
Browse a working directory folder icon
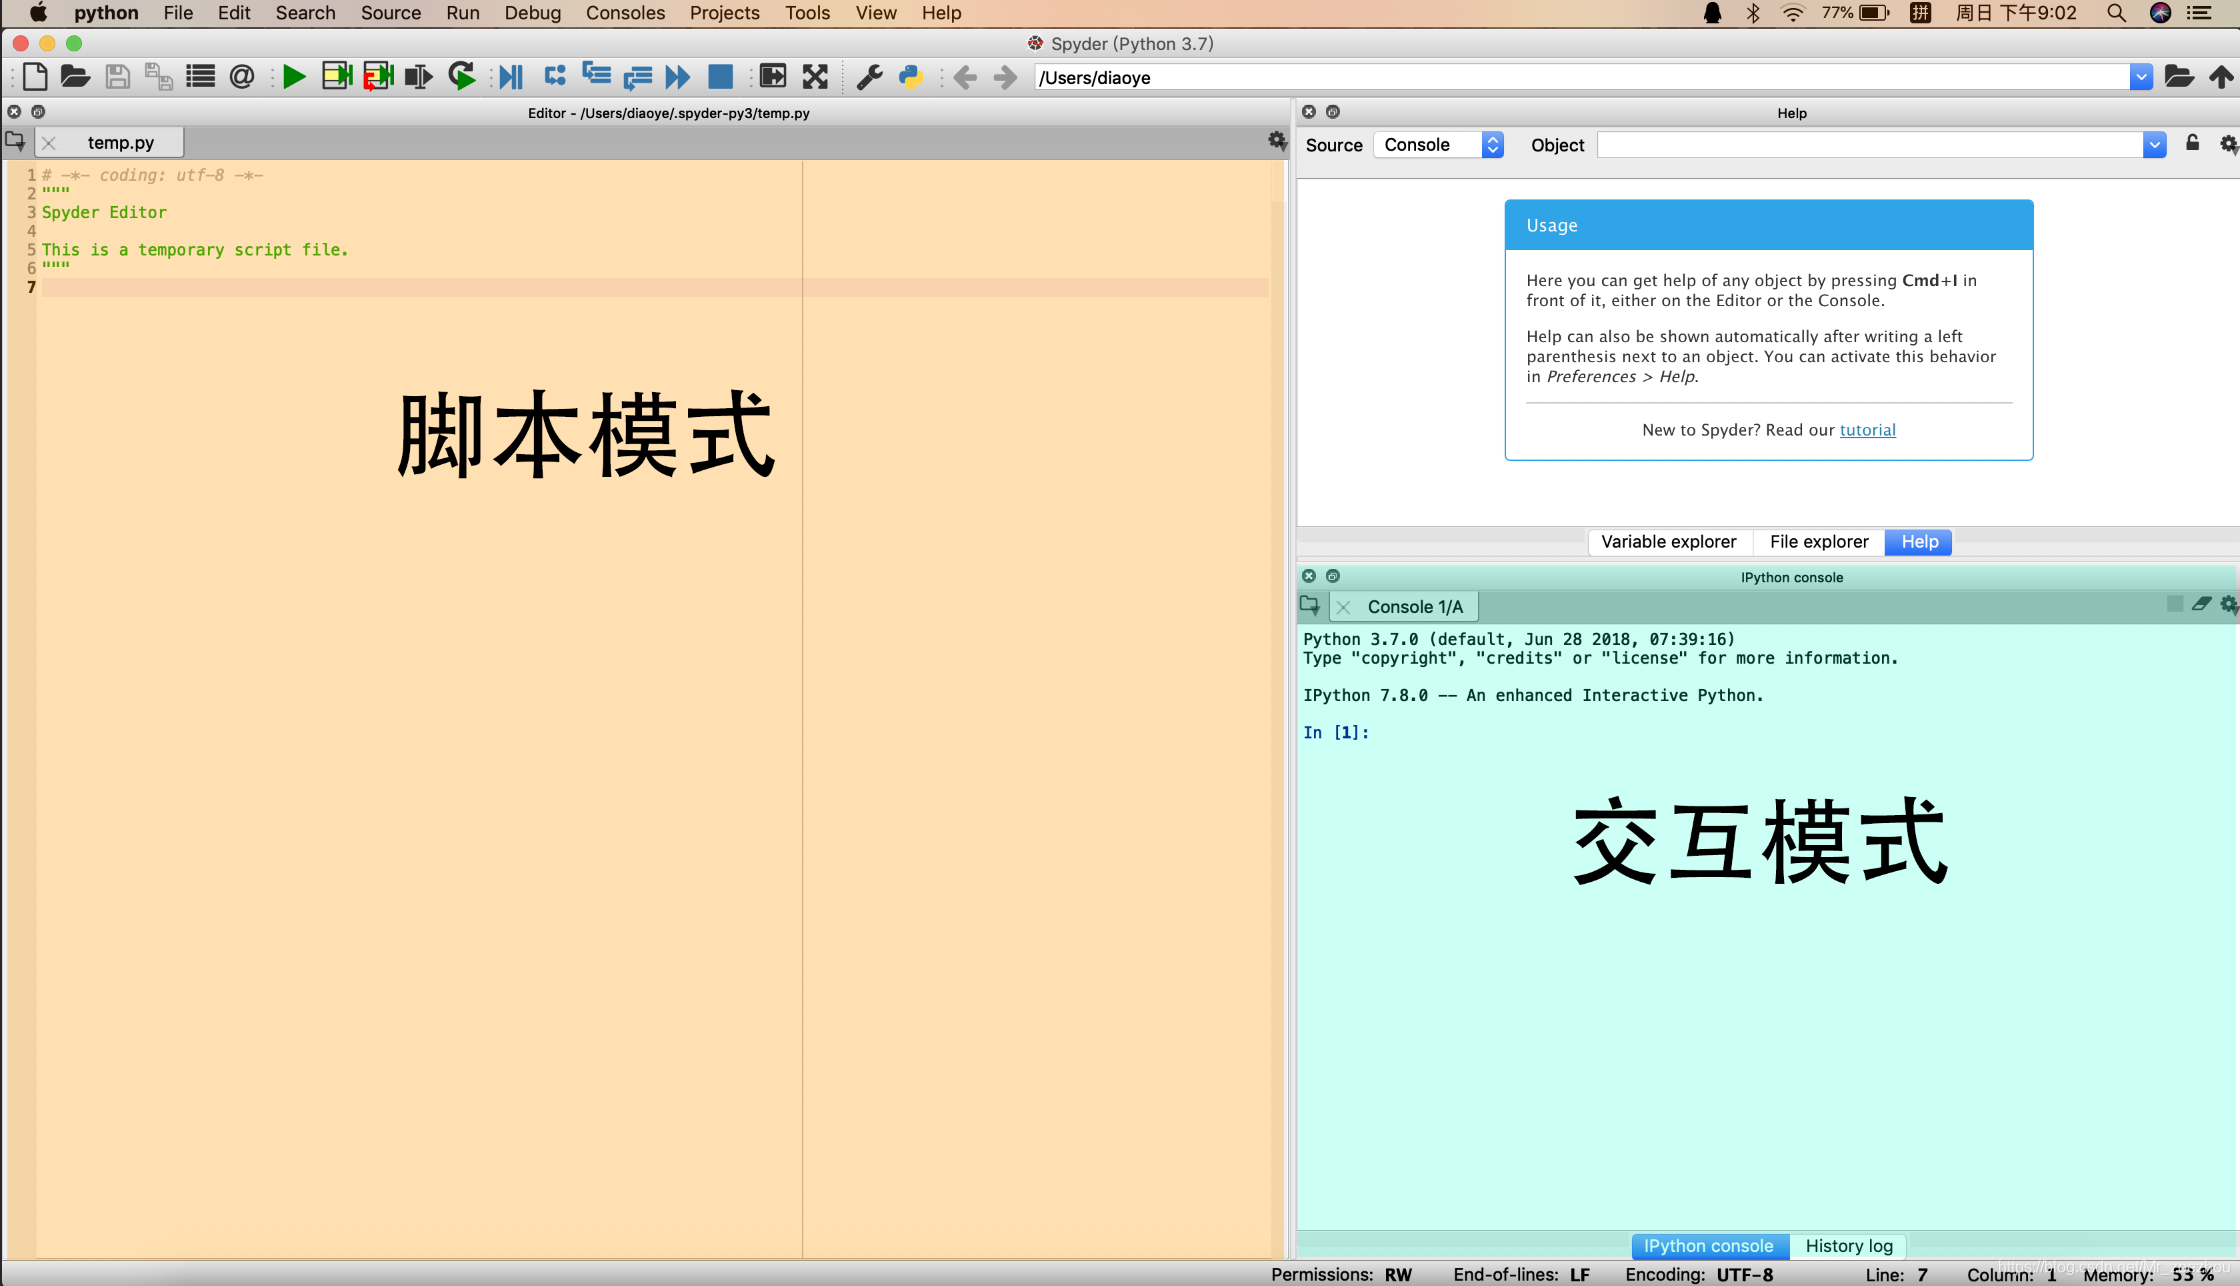(x=2179, y=77)
